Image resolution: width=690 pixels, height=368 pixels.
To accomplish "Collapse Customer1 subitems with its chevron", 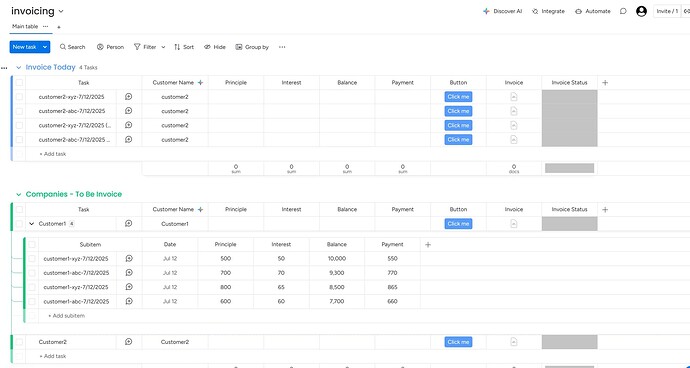I will (32, 224).
